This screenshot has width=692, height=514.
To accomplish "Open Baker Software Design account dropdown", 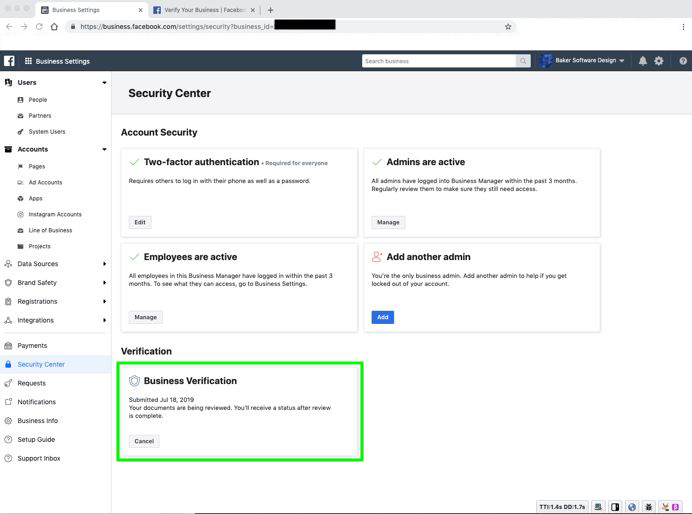I will pyautogui.click(x=582, y=60).
